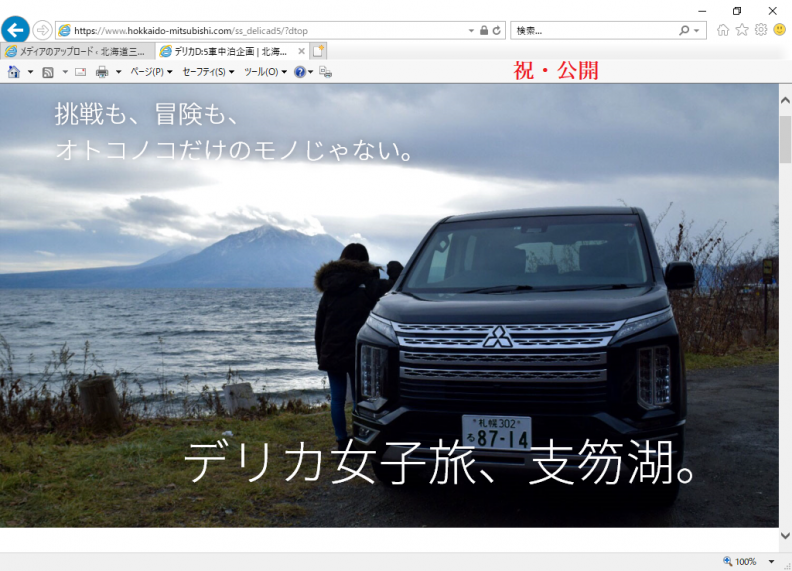Print the page with printer icon
This screenshot has width=792, height=571.
[x=102, y=72]
